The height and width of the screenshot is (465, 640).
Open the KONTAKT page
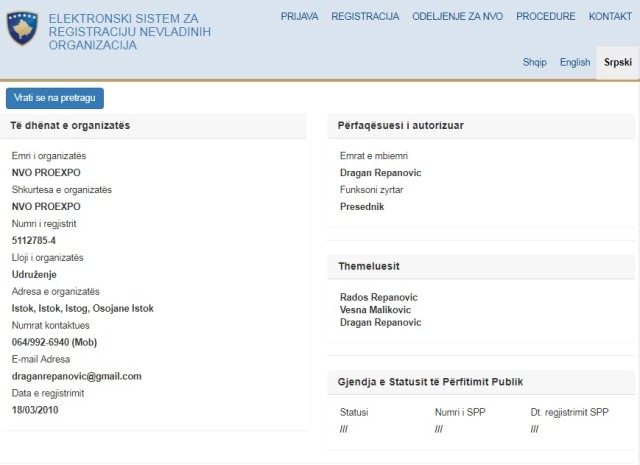[610, 17]
